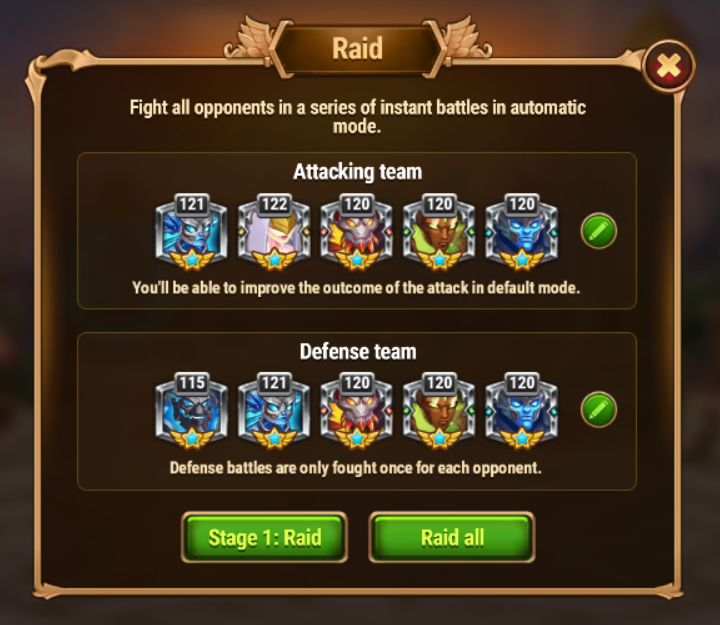This screenshot has height=625, width=720.
Task: Click the defense battles note text
Action: 356,468
